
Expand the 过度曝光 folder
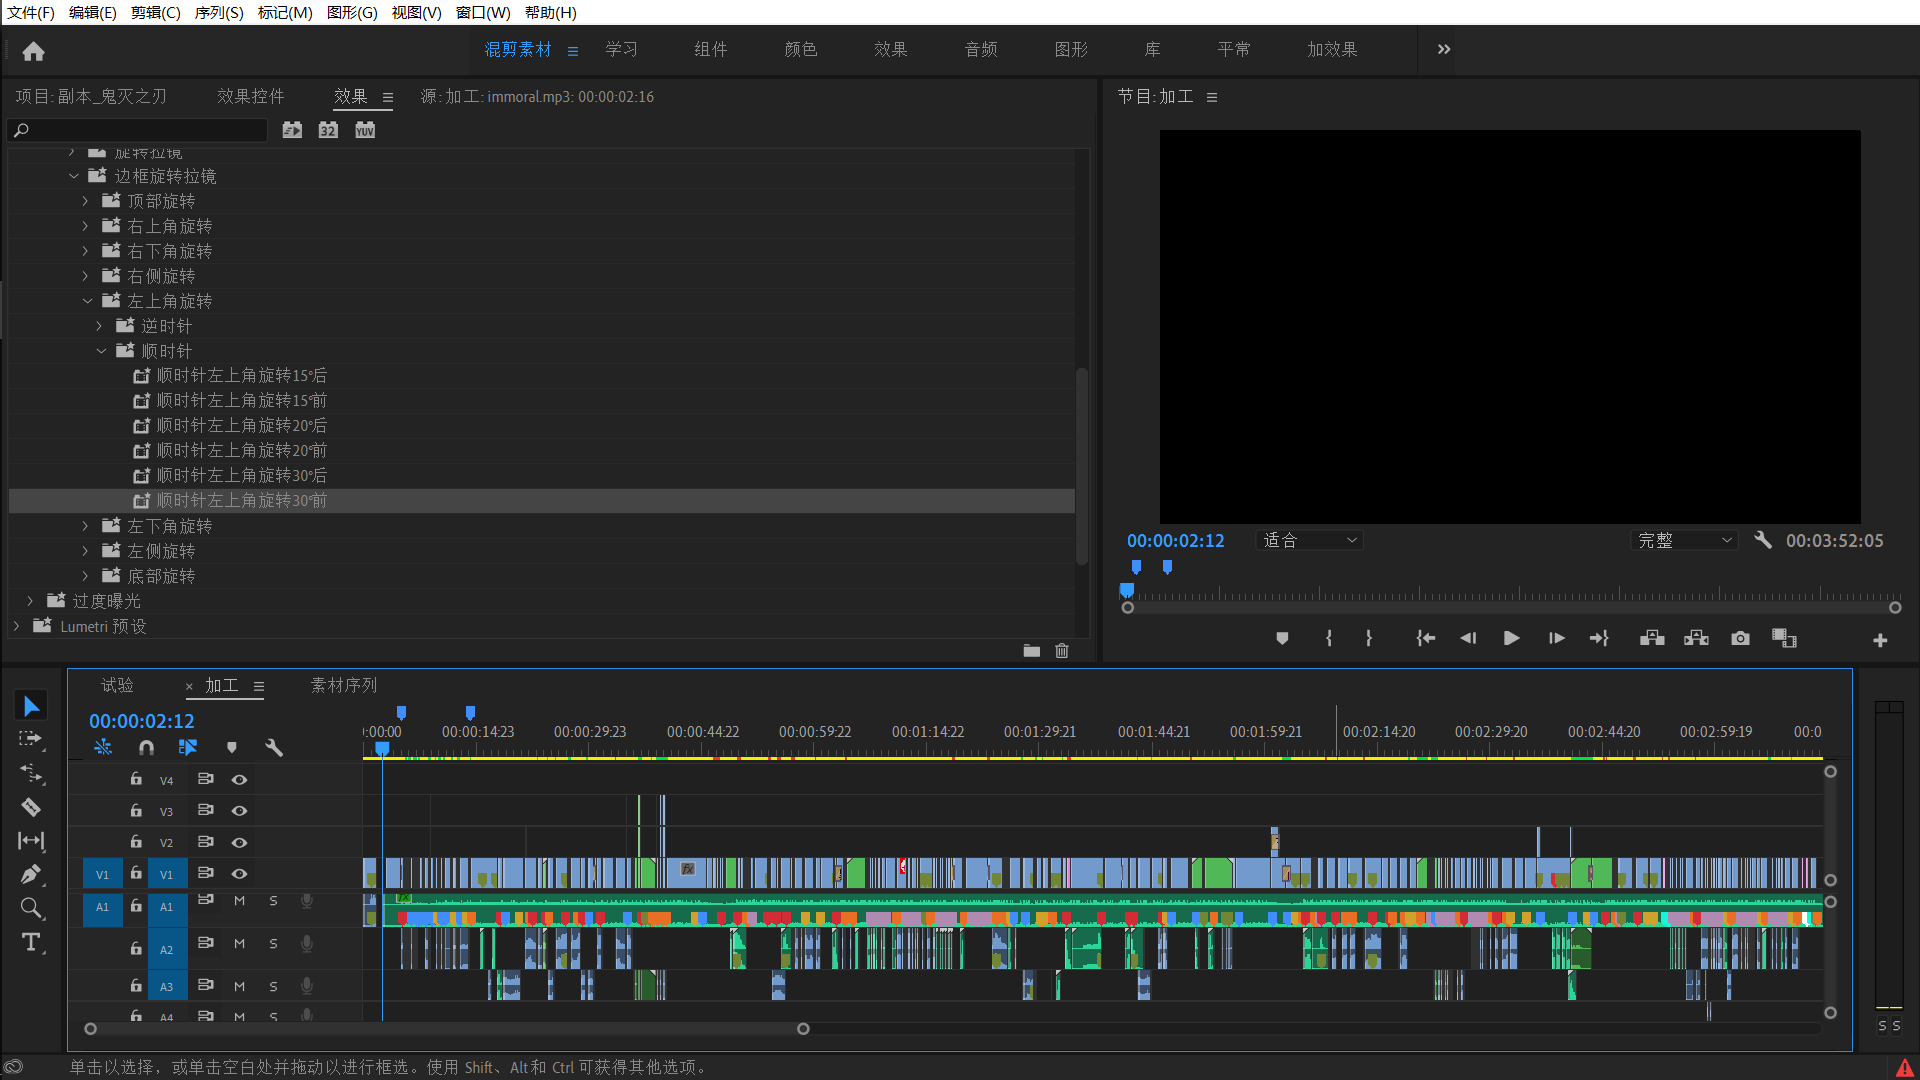pyautogui.click(x=30, y=601)
